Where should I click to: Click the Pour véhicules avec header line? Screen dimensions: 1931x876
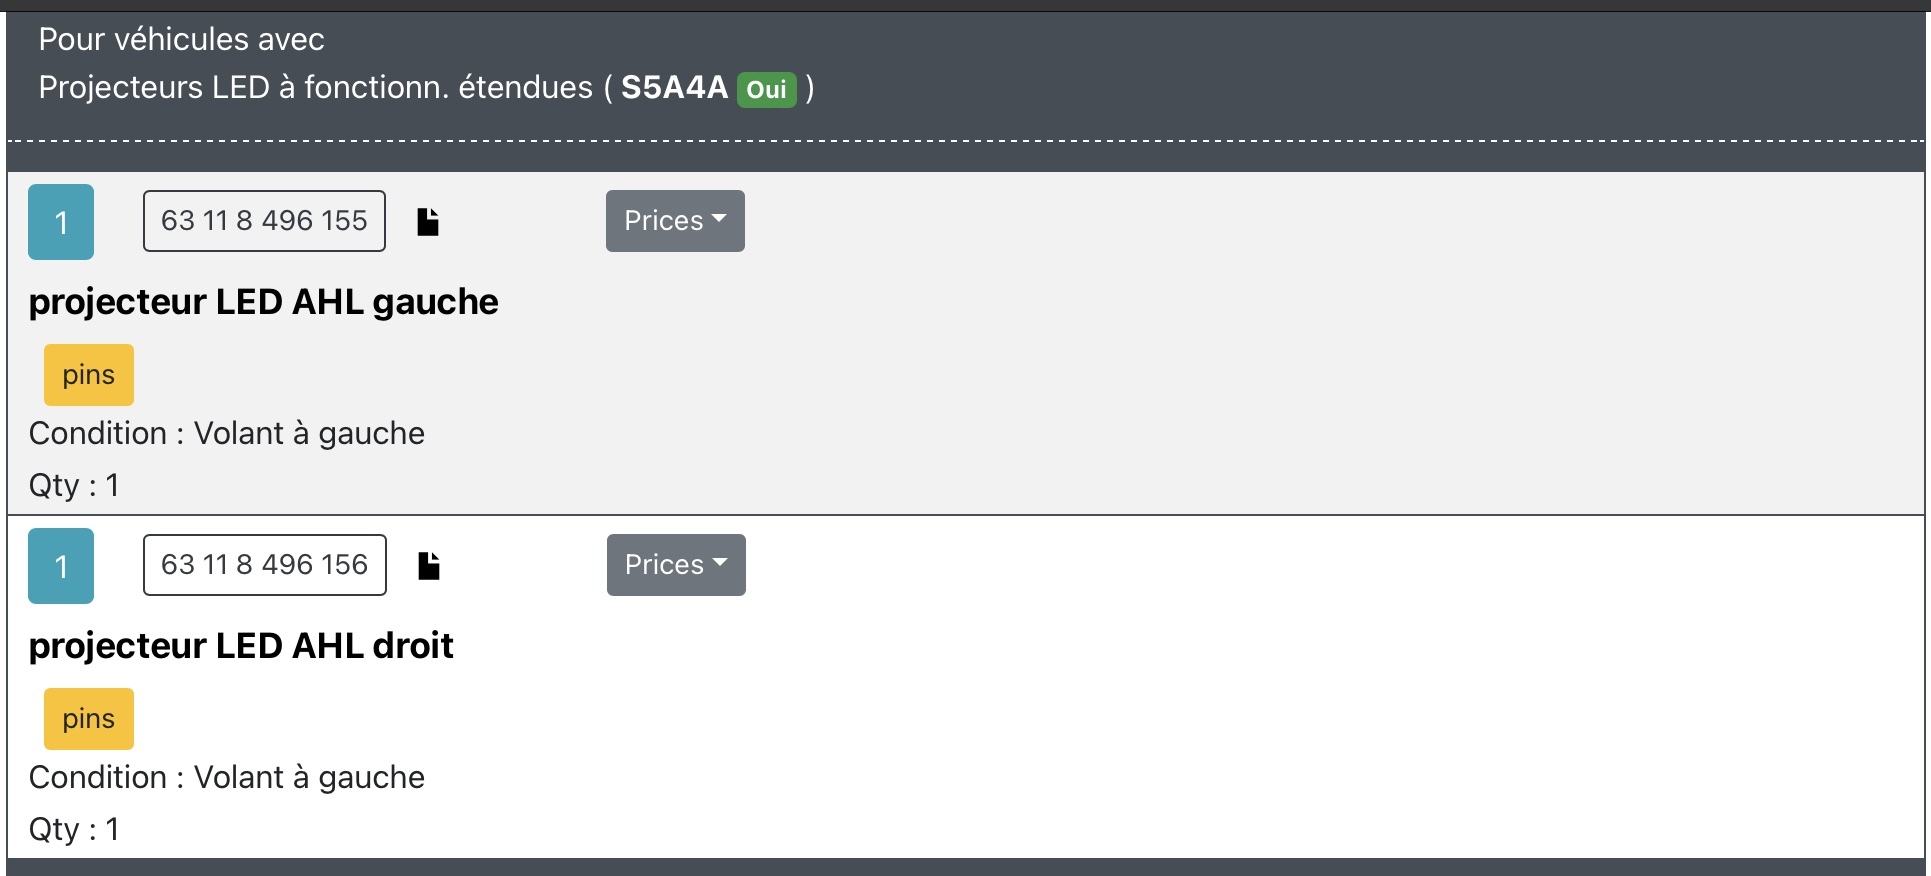tap(181, 40)
